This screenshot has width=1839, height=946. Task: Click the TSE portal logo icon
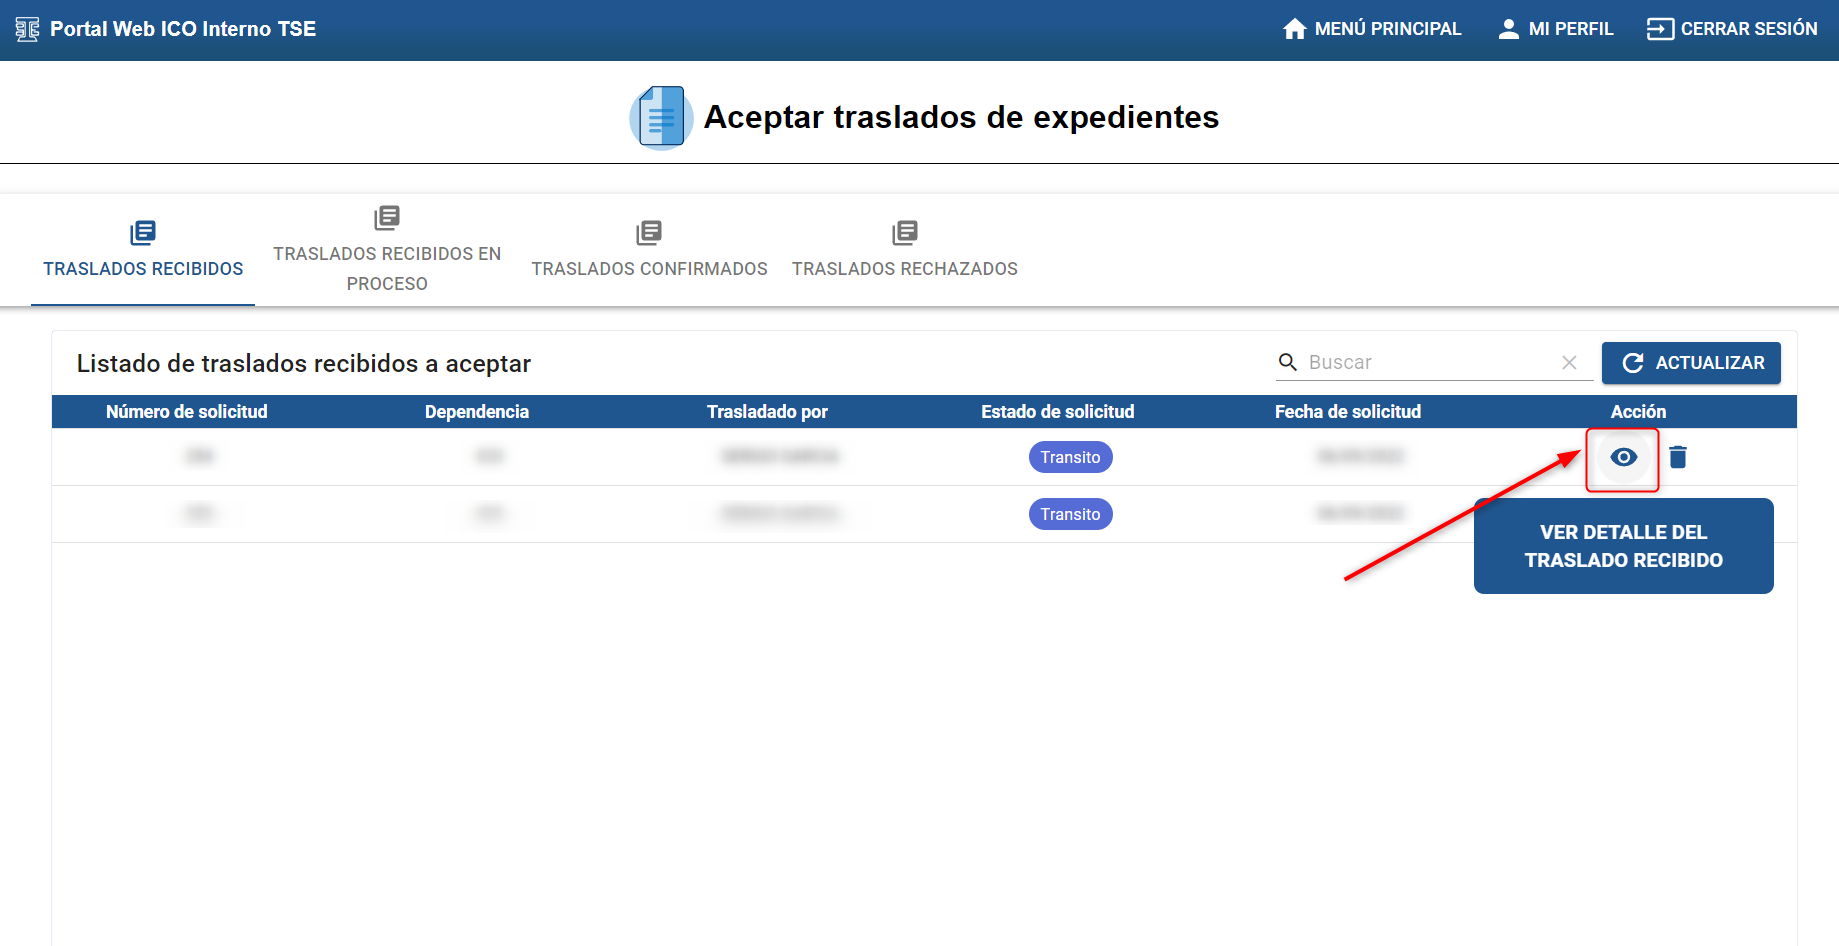27,29
